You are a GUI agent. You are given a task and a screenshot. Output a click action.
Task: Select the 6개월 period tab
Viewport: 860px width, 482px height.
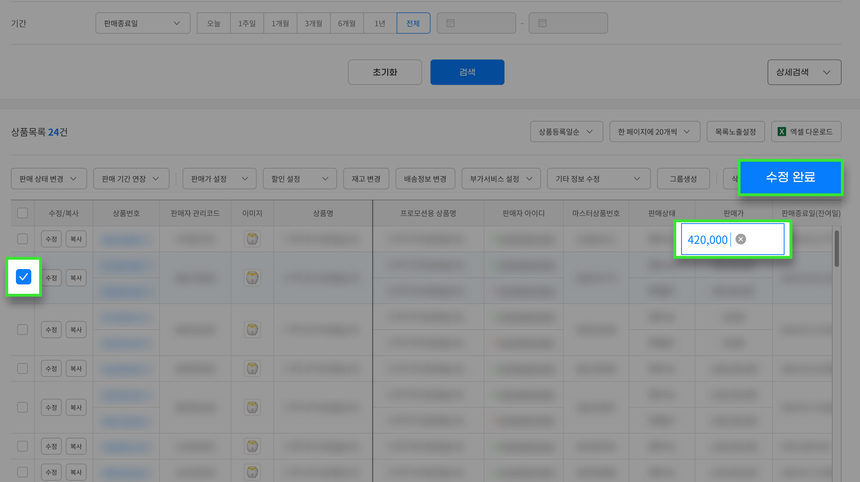coord(347,23)
